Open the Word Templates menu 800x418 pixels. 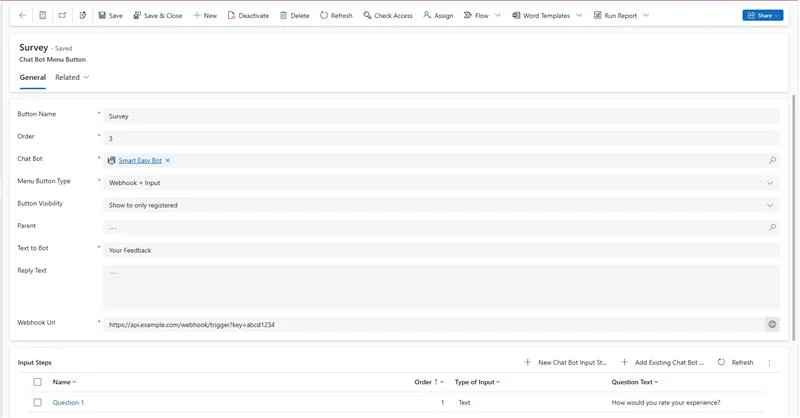[546, 15]
